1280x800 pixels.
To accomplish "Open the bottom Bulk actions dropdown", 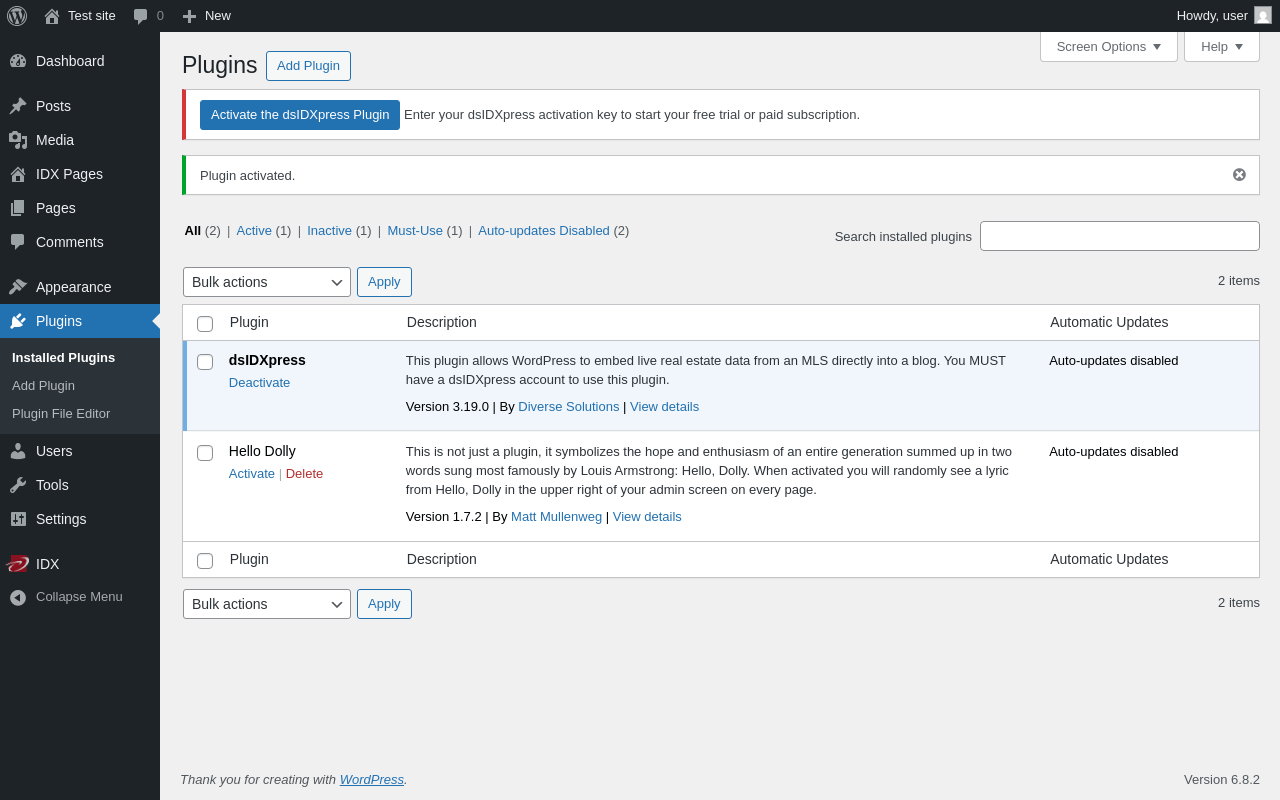I will 267,604.
